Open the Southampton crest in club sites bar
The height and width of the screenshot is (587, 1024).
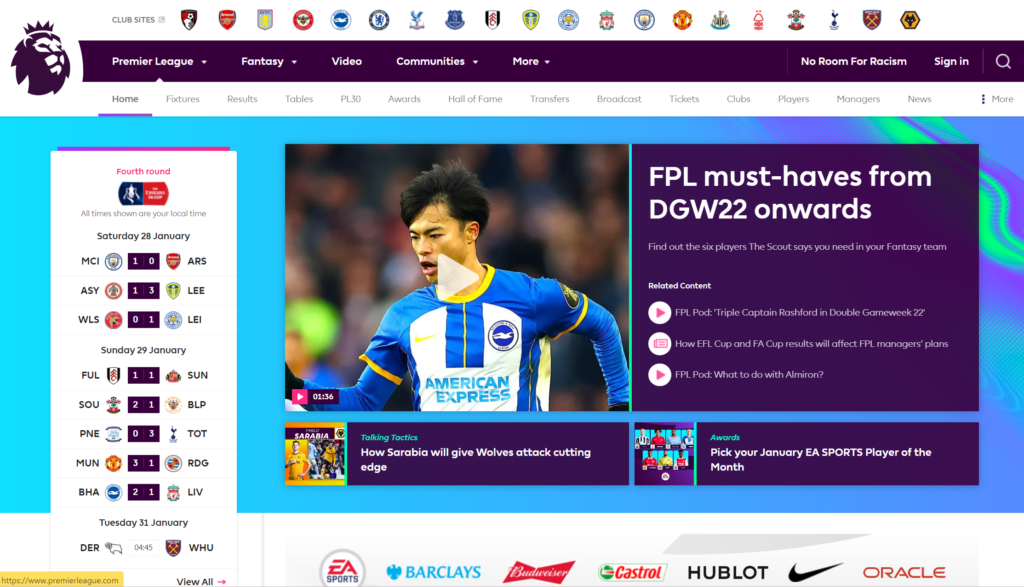tap(796, 20)
